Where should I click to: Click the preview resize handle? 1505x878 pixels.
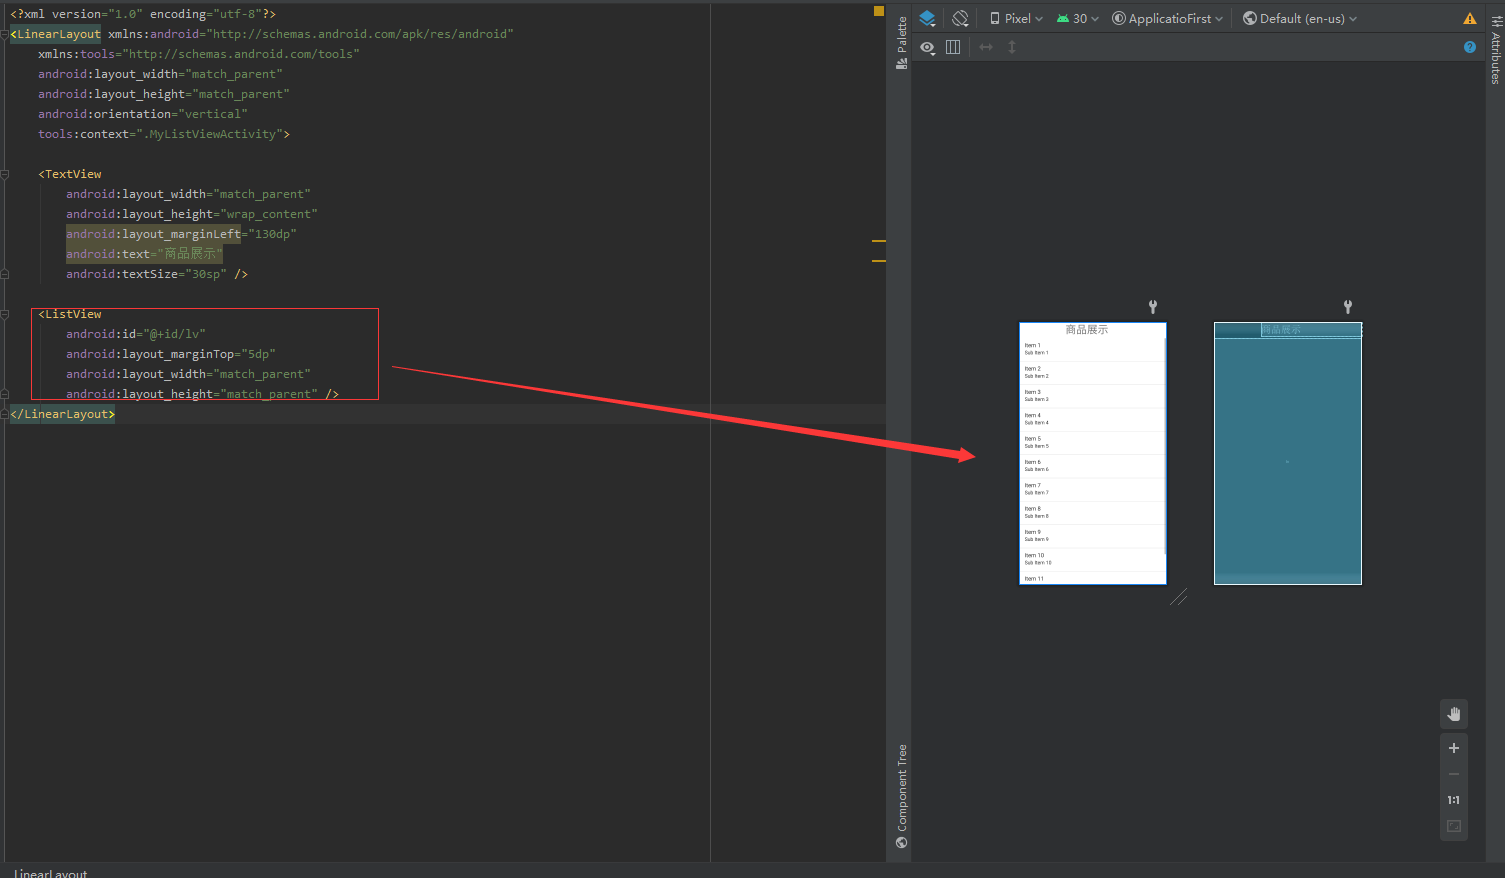tap(1179, 597)
